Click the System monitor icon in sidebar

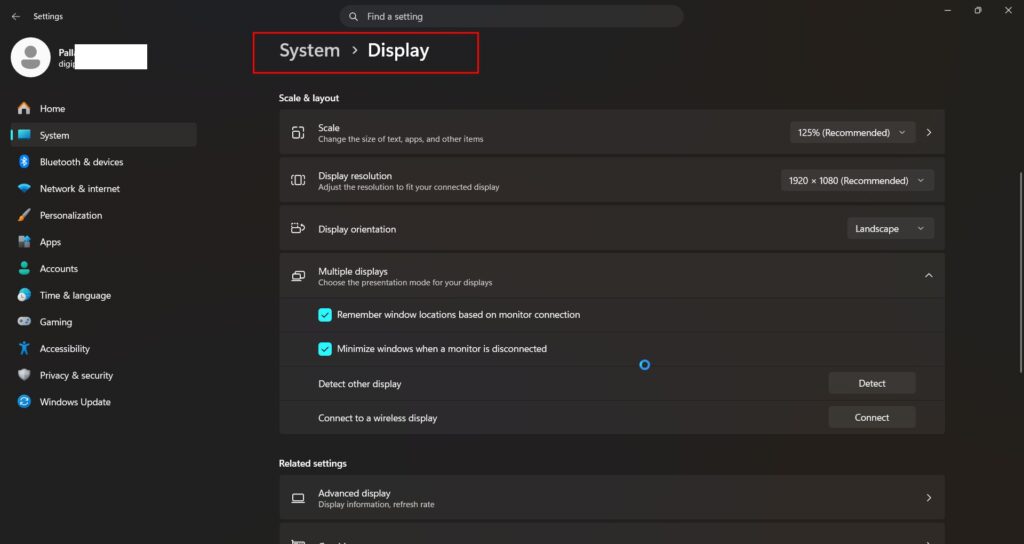[x=24, y=135]
